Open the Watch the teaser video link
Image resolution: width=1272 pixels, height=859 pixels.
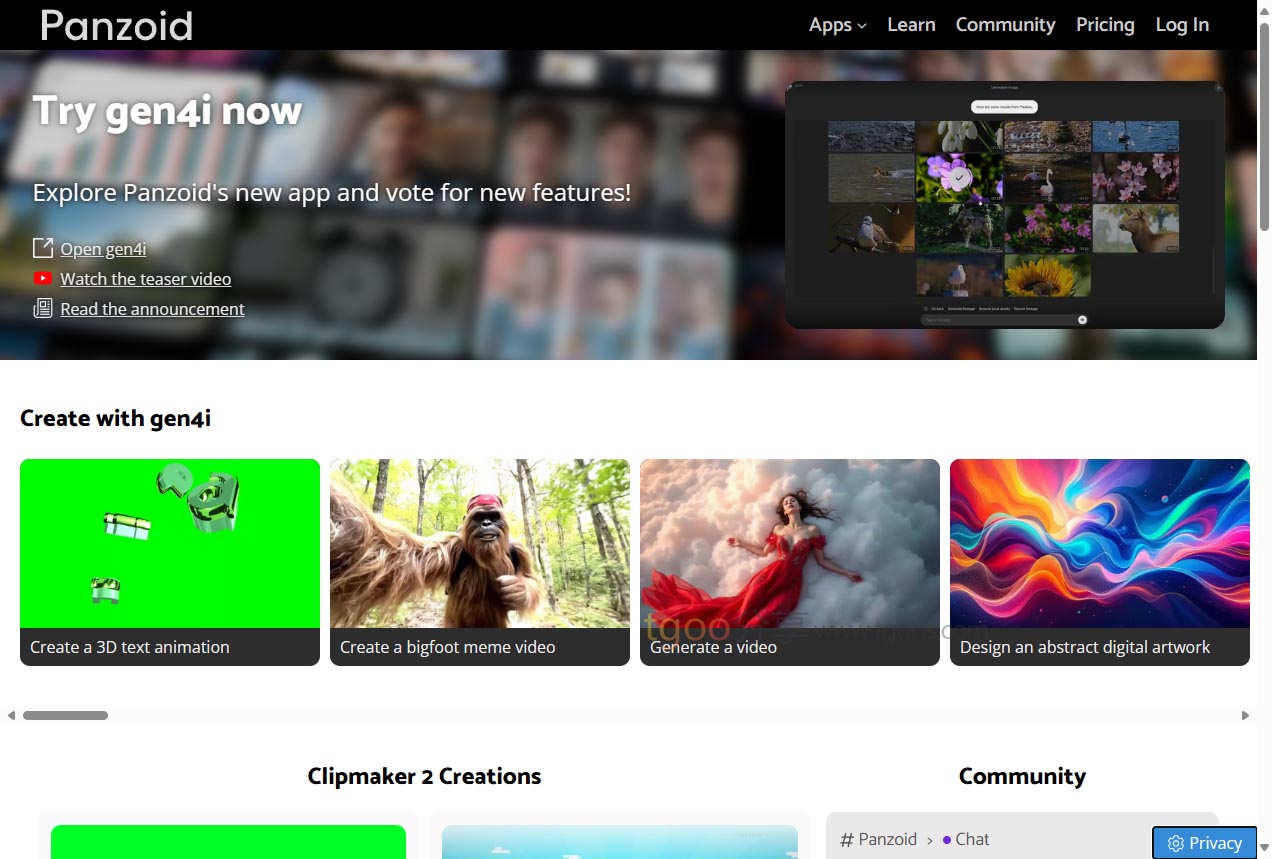coord(145,279)
